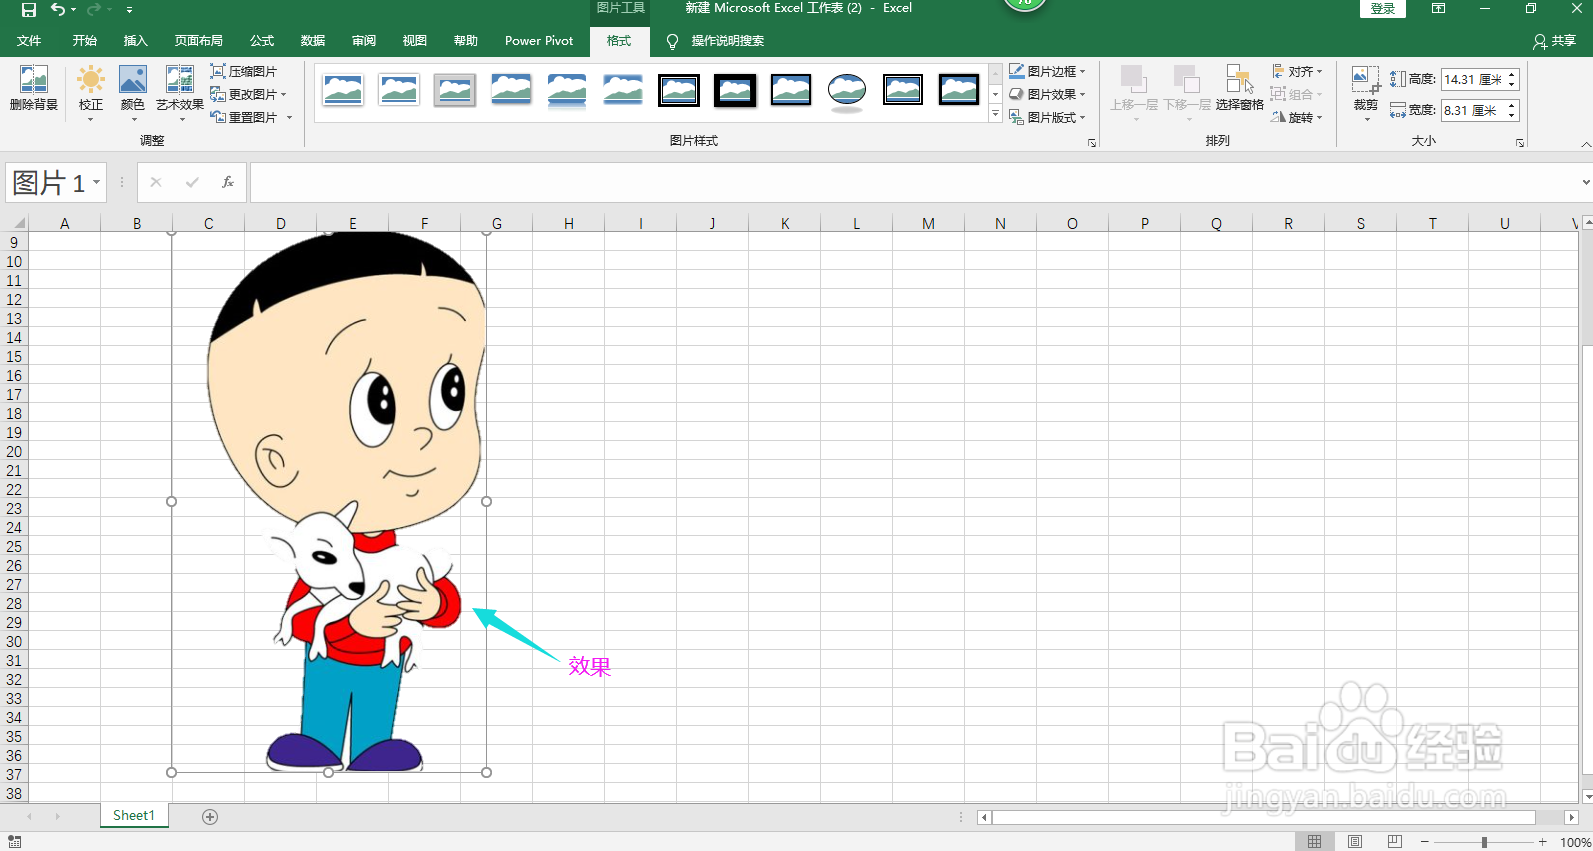The height and width of the screenshot is (851, 1593).
Task: Edit the picture width (宽度) field
Action: pos(1472,111)
